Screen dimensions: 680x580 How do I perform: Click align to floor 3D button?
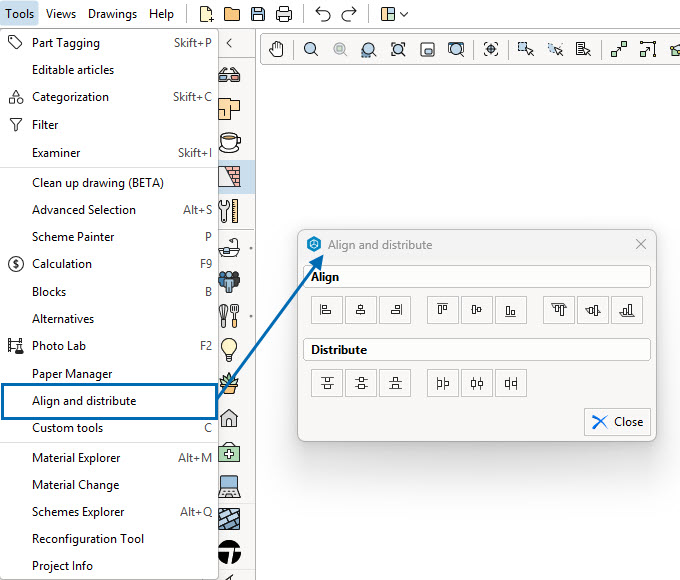(x=627, y=310)
